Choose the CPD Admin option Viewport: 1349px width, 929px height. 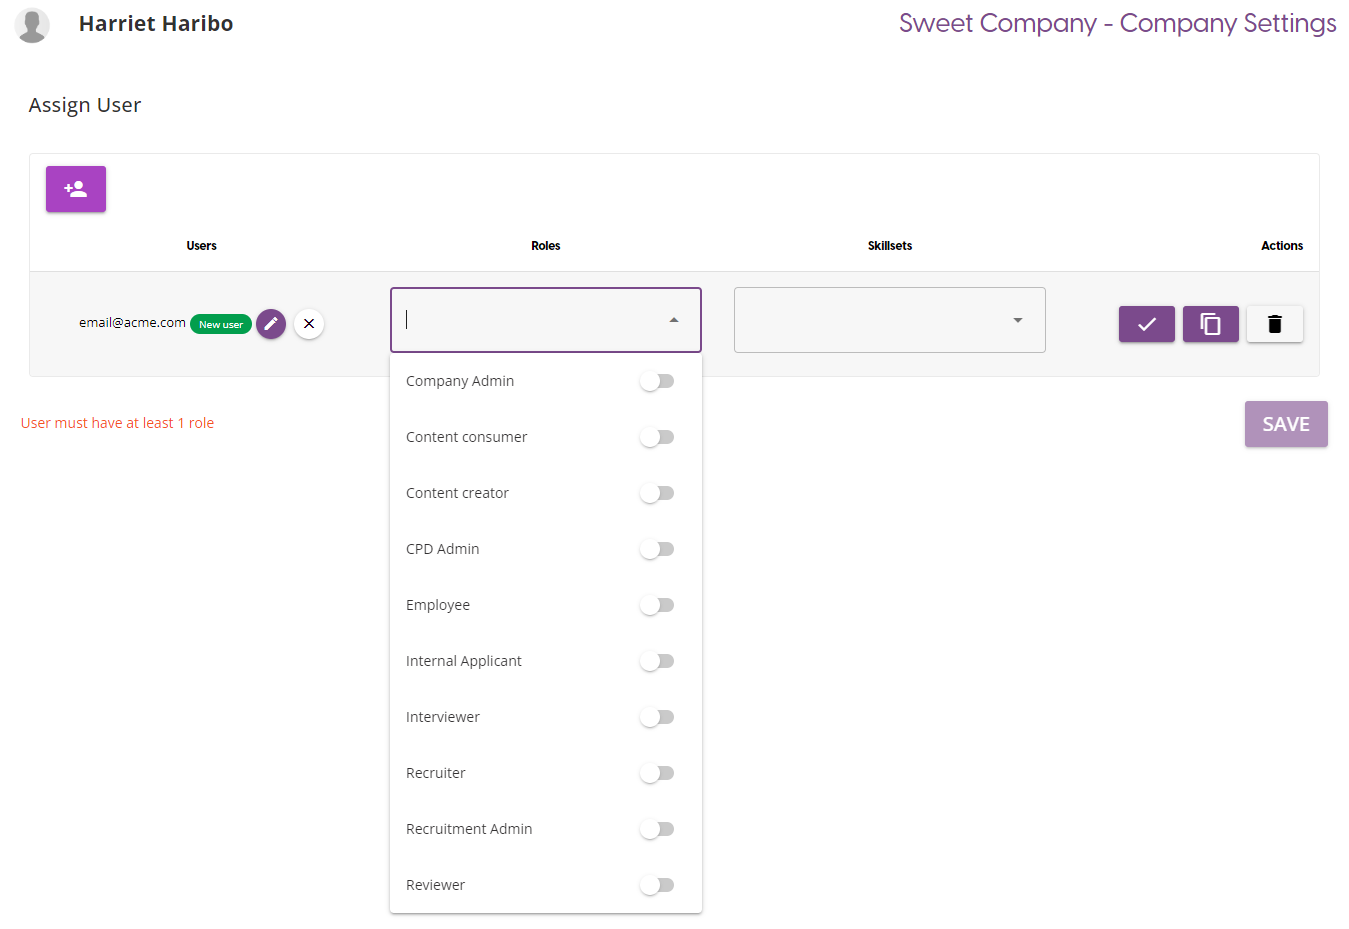tap(443, 549)
